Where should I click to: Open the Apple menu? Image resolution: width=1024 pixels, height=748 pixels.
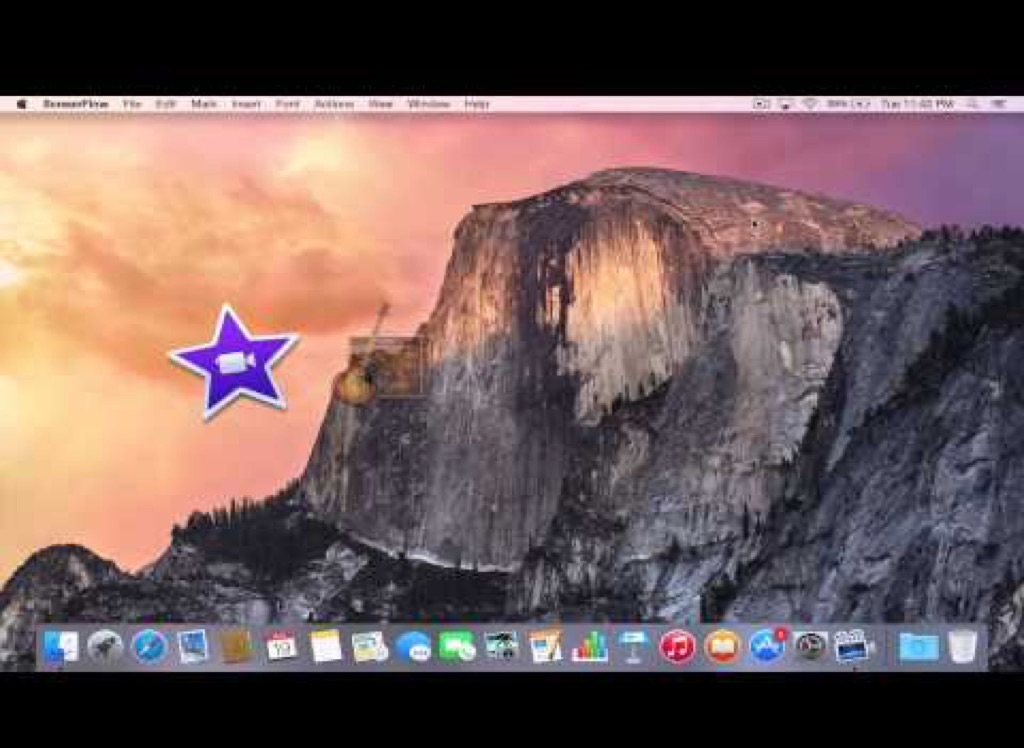22,104
